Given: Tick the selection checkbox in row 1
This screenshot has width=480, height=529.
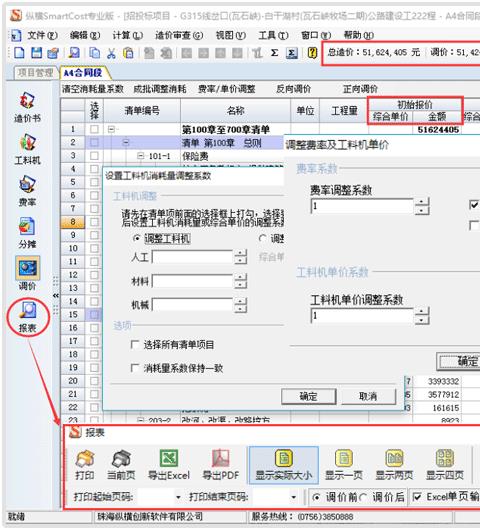Looking at the screenshot, I should point(94,129).
